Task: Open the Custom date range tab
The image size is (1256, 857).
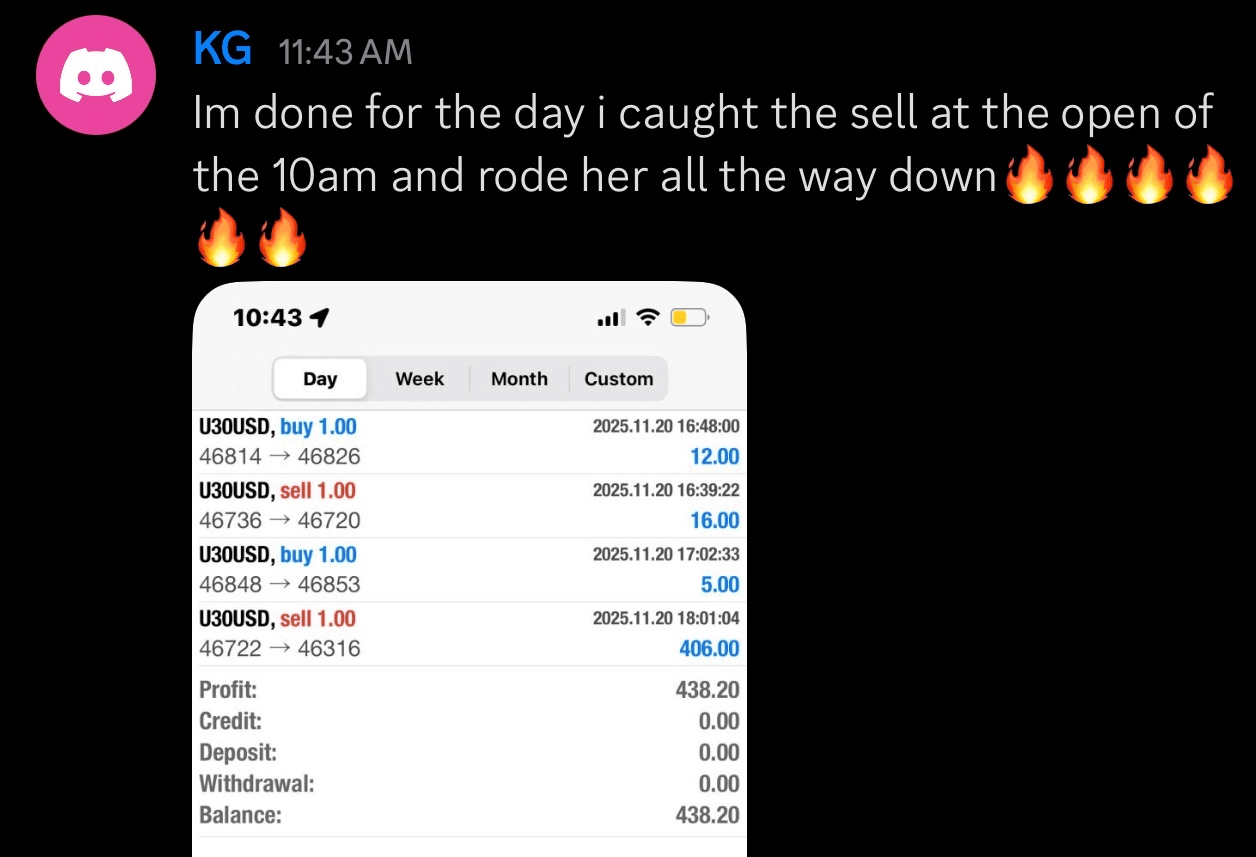Action: tap(618, 379)
